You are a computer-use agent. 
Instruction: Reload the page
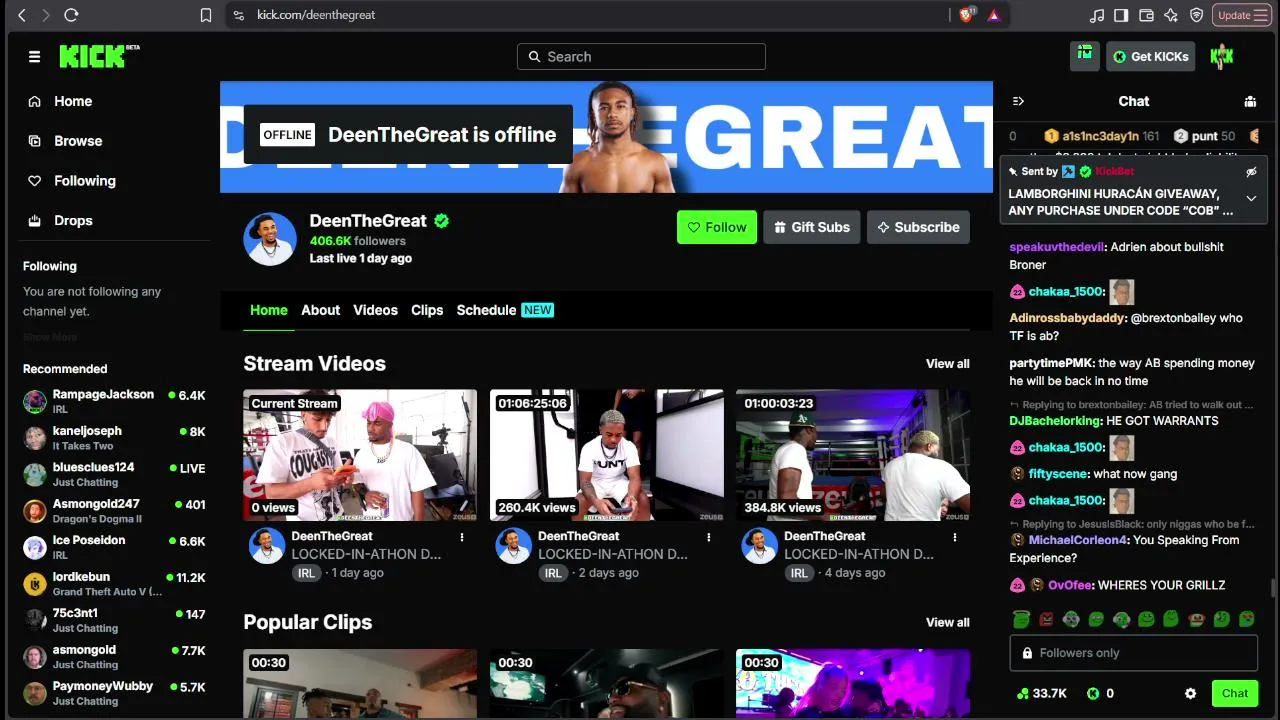71,15
